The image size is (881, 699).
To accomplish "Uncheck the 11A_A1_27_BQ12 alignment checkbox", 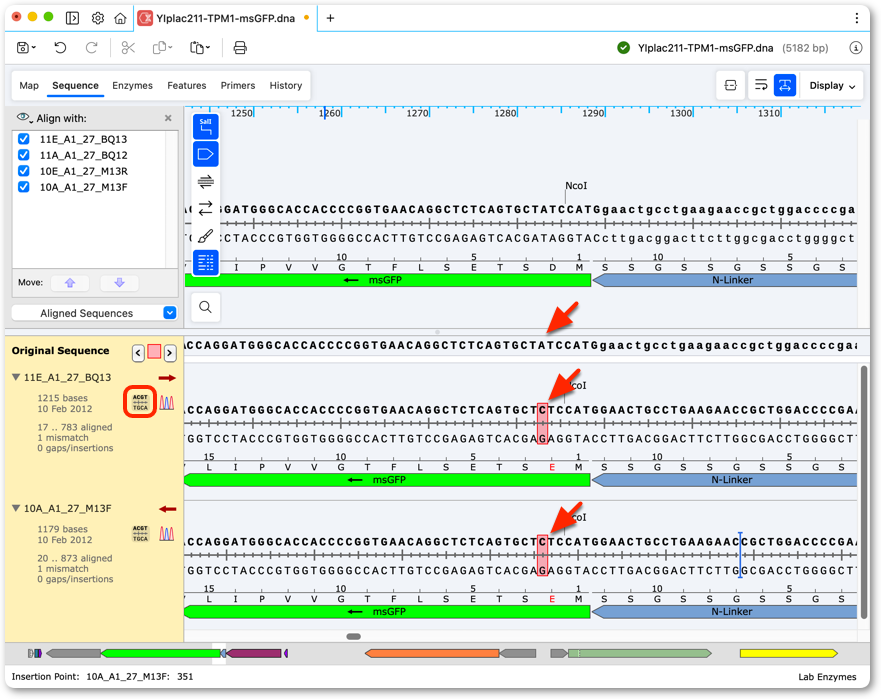I will (x=24, y=155).
